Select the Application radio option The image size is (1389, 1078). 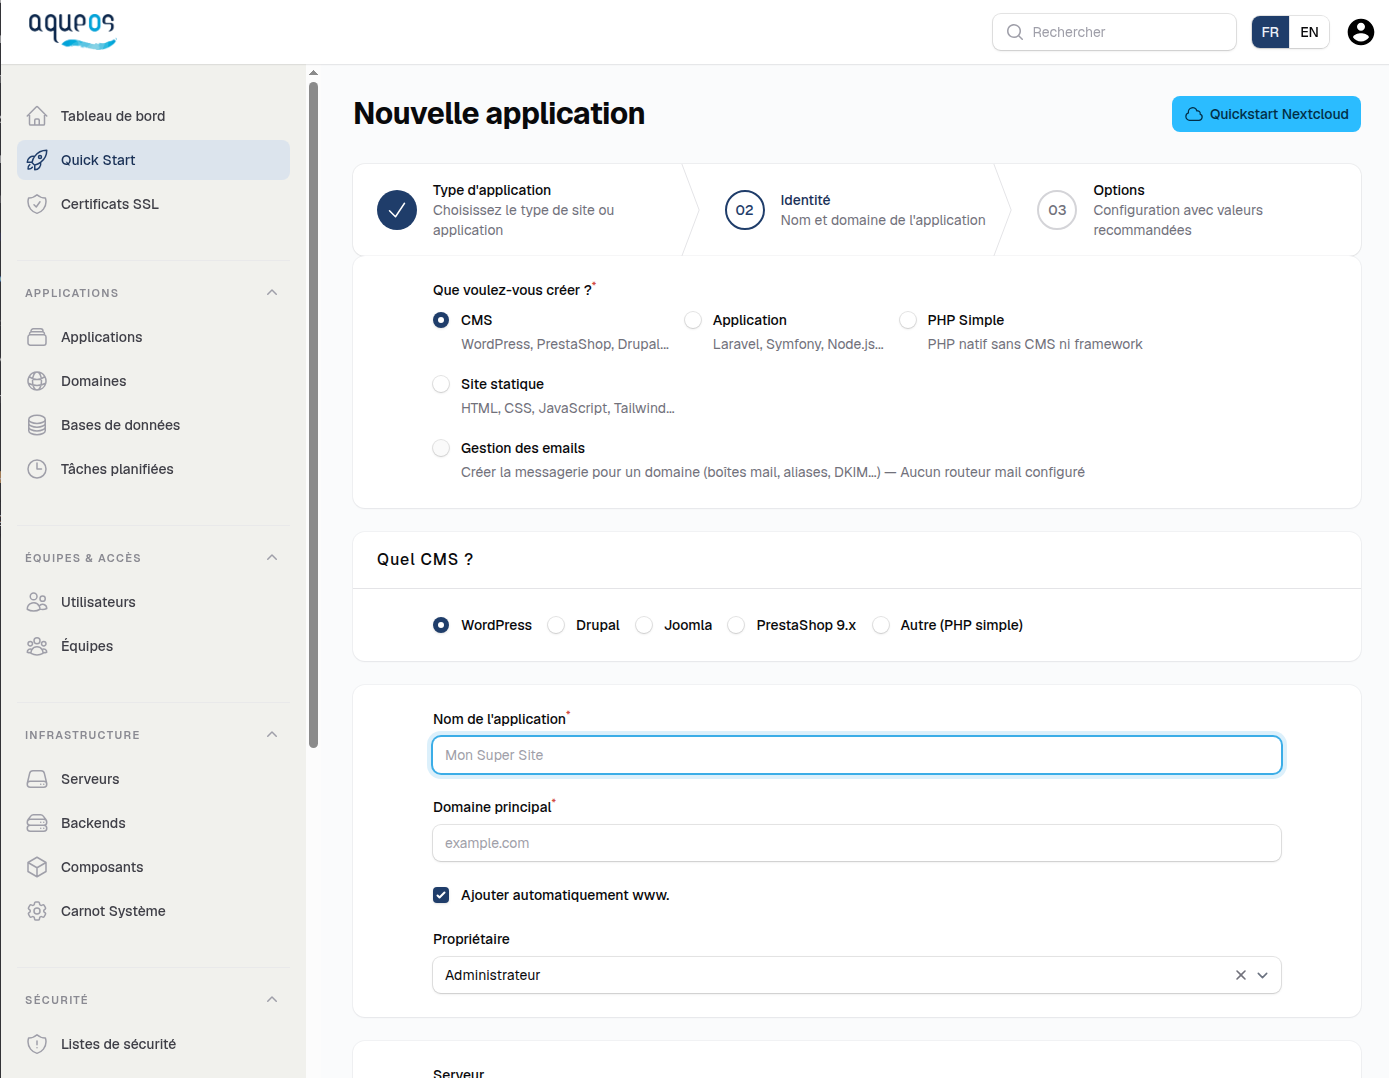coord(693,320)
